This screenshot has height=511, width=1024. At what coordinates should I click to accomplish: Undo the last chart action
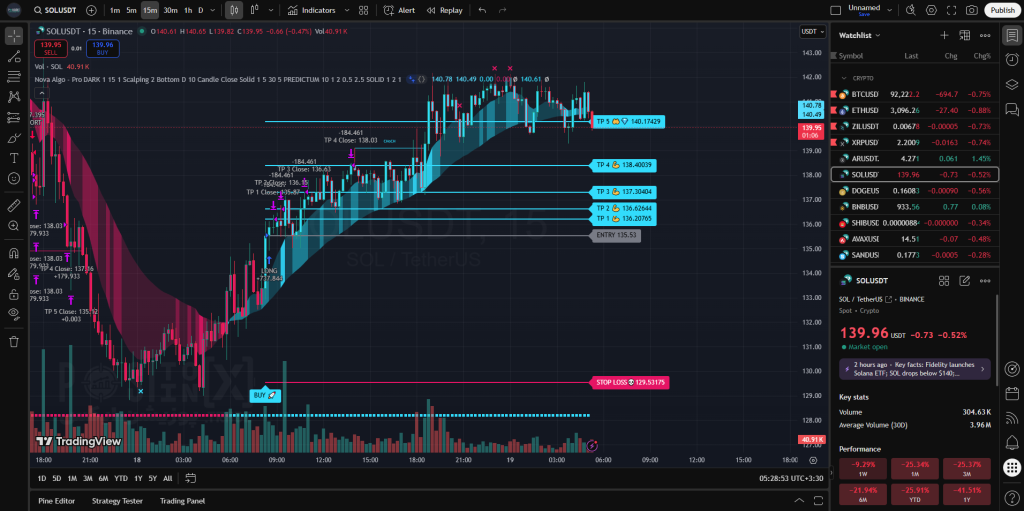click(x=482, y=10)
